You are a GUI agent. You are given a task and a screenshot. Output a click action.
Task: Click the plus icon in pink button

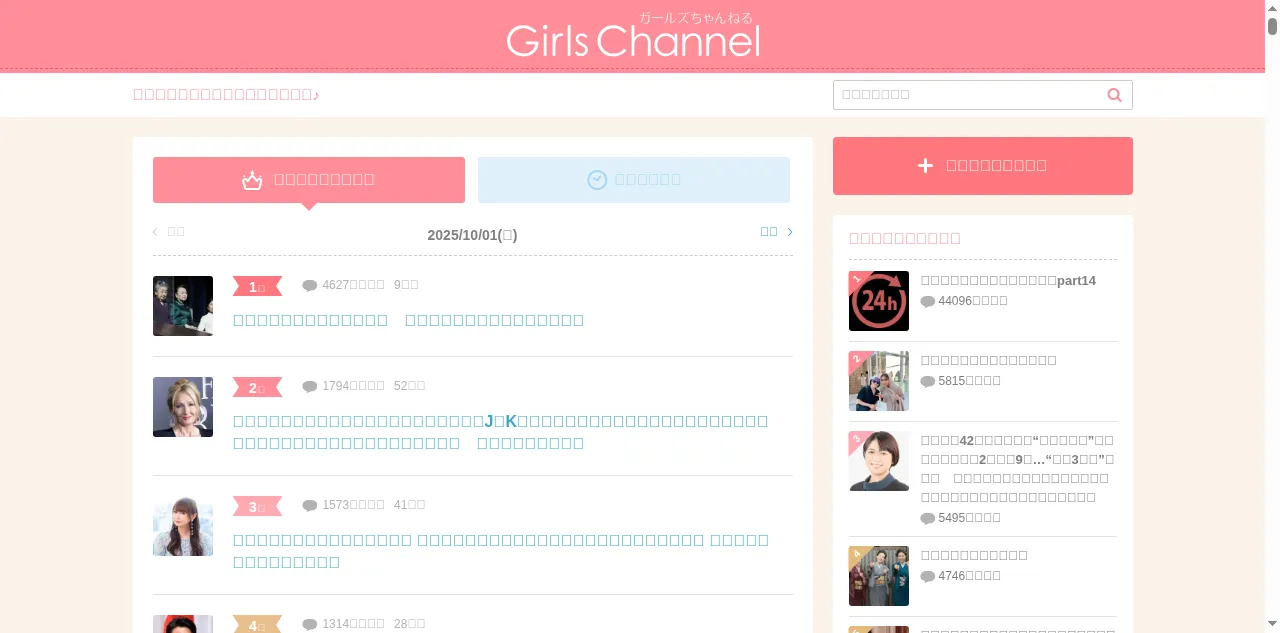click(x=925, y=166)
